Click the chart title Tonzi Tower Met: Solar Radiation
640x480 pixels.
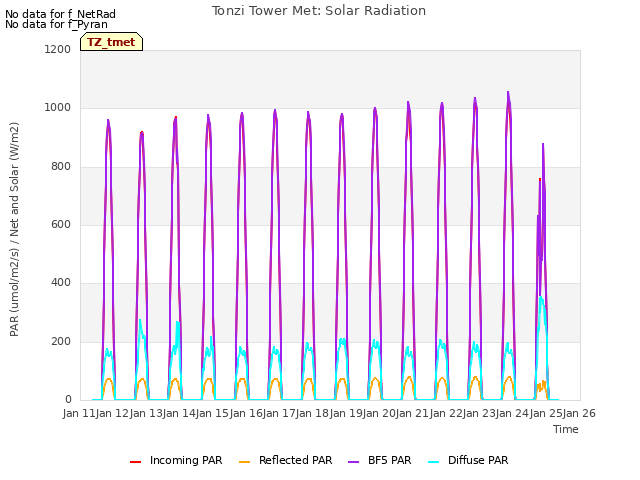[x=319, y=11]
